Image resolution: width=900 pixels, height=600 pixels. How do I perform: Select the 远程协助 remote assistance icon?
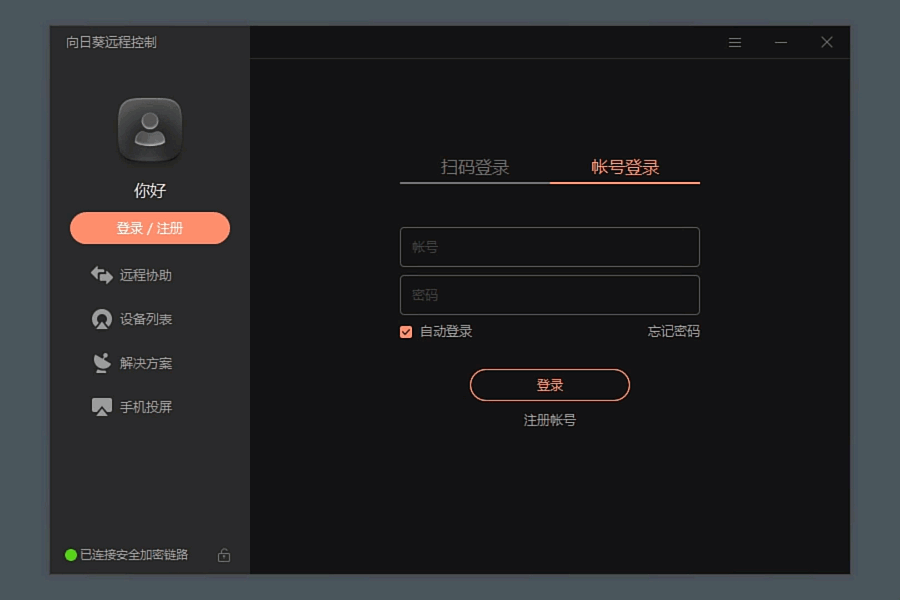coord(102,275)
